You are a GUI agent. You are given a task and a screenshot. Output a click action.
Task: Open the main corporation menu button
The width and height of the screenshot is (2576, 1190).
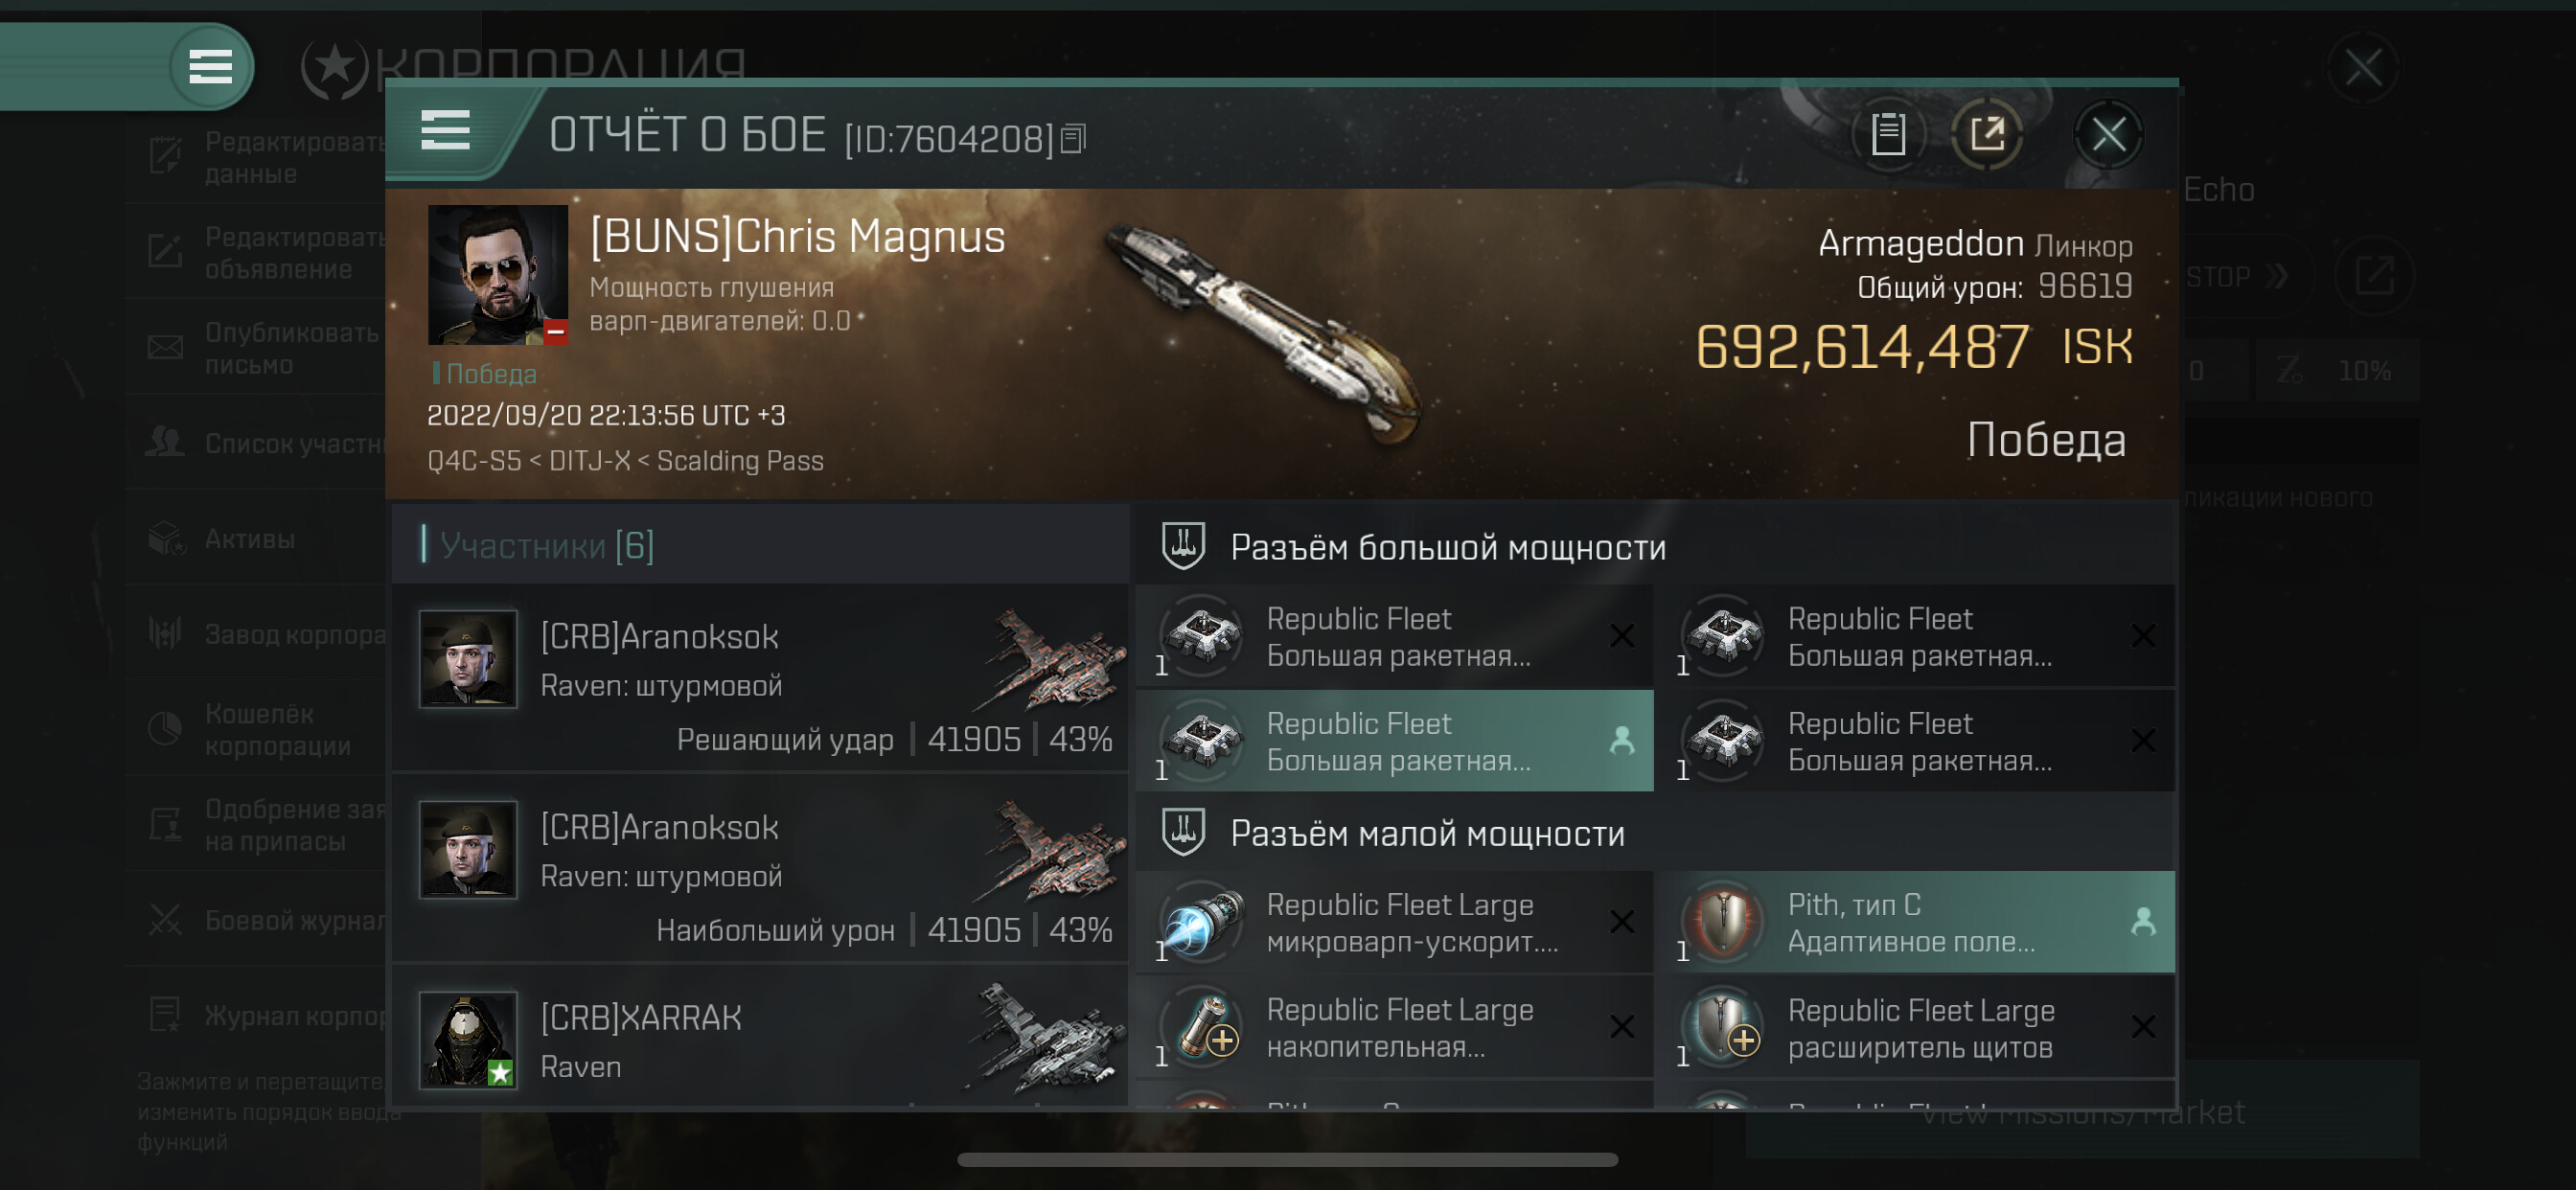pyautogui.click(x=210, y=67)
